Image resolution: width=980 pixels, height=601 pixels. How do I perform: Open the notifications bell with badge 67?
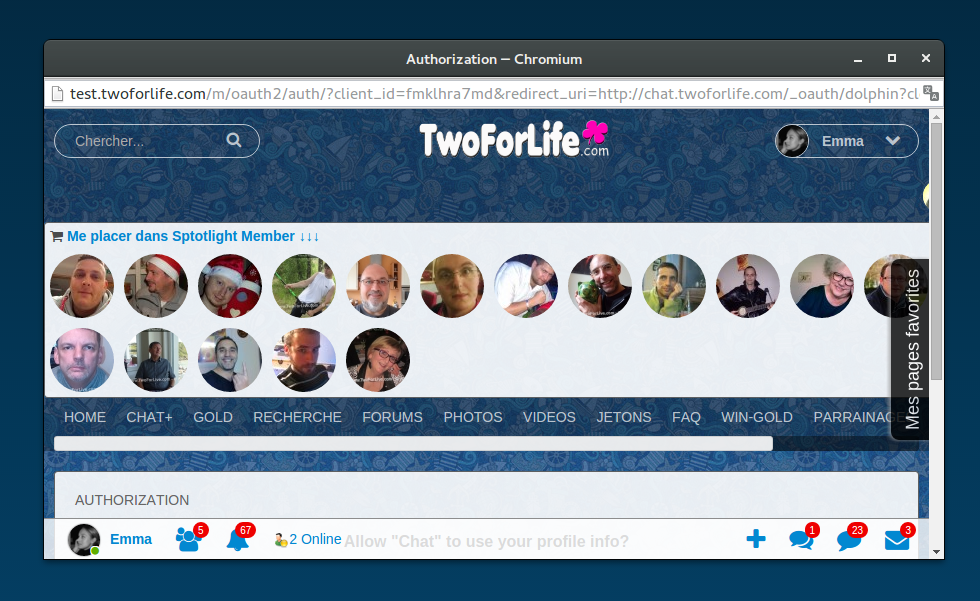(239, 539)
